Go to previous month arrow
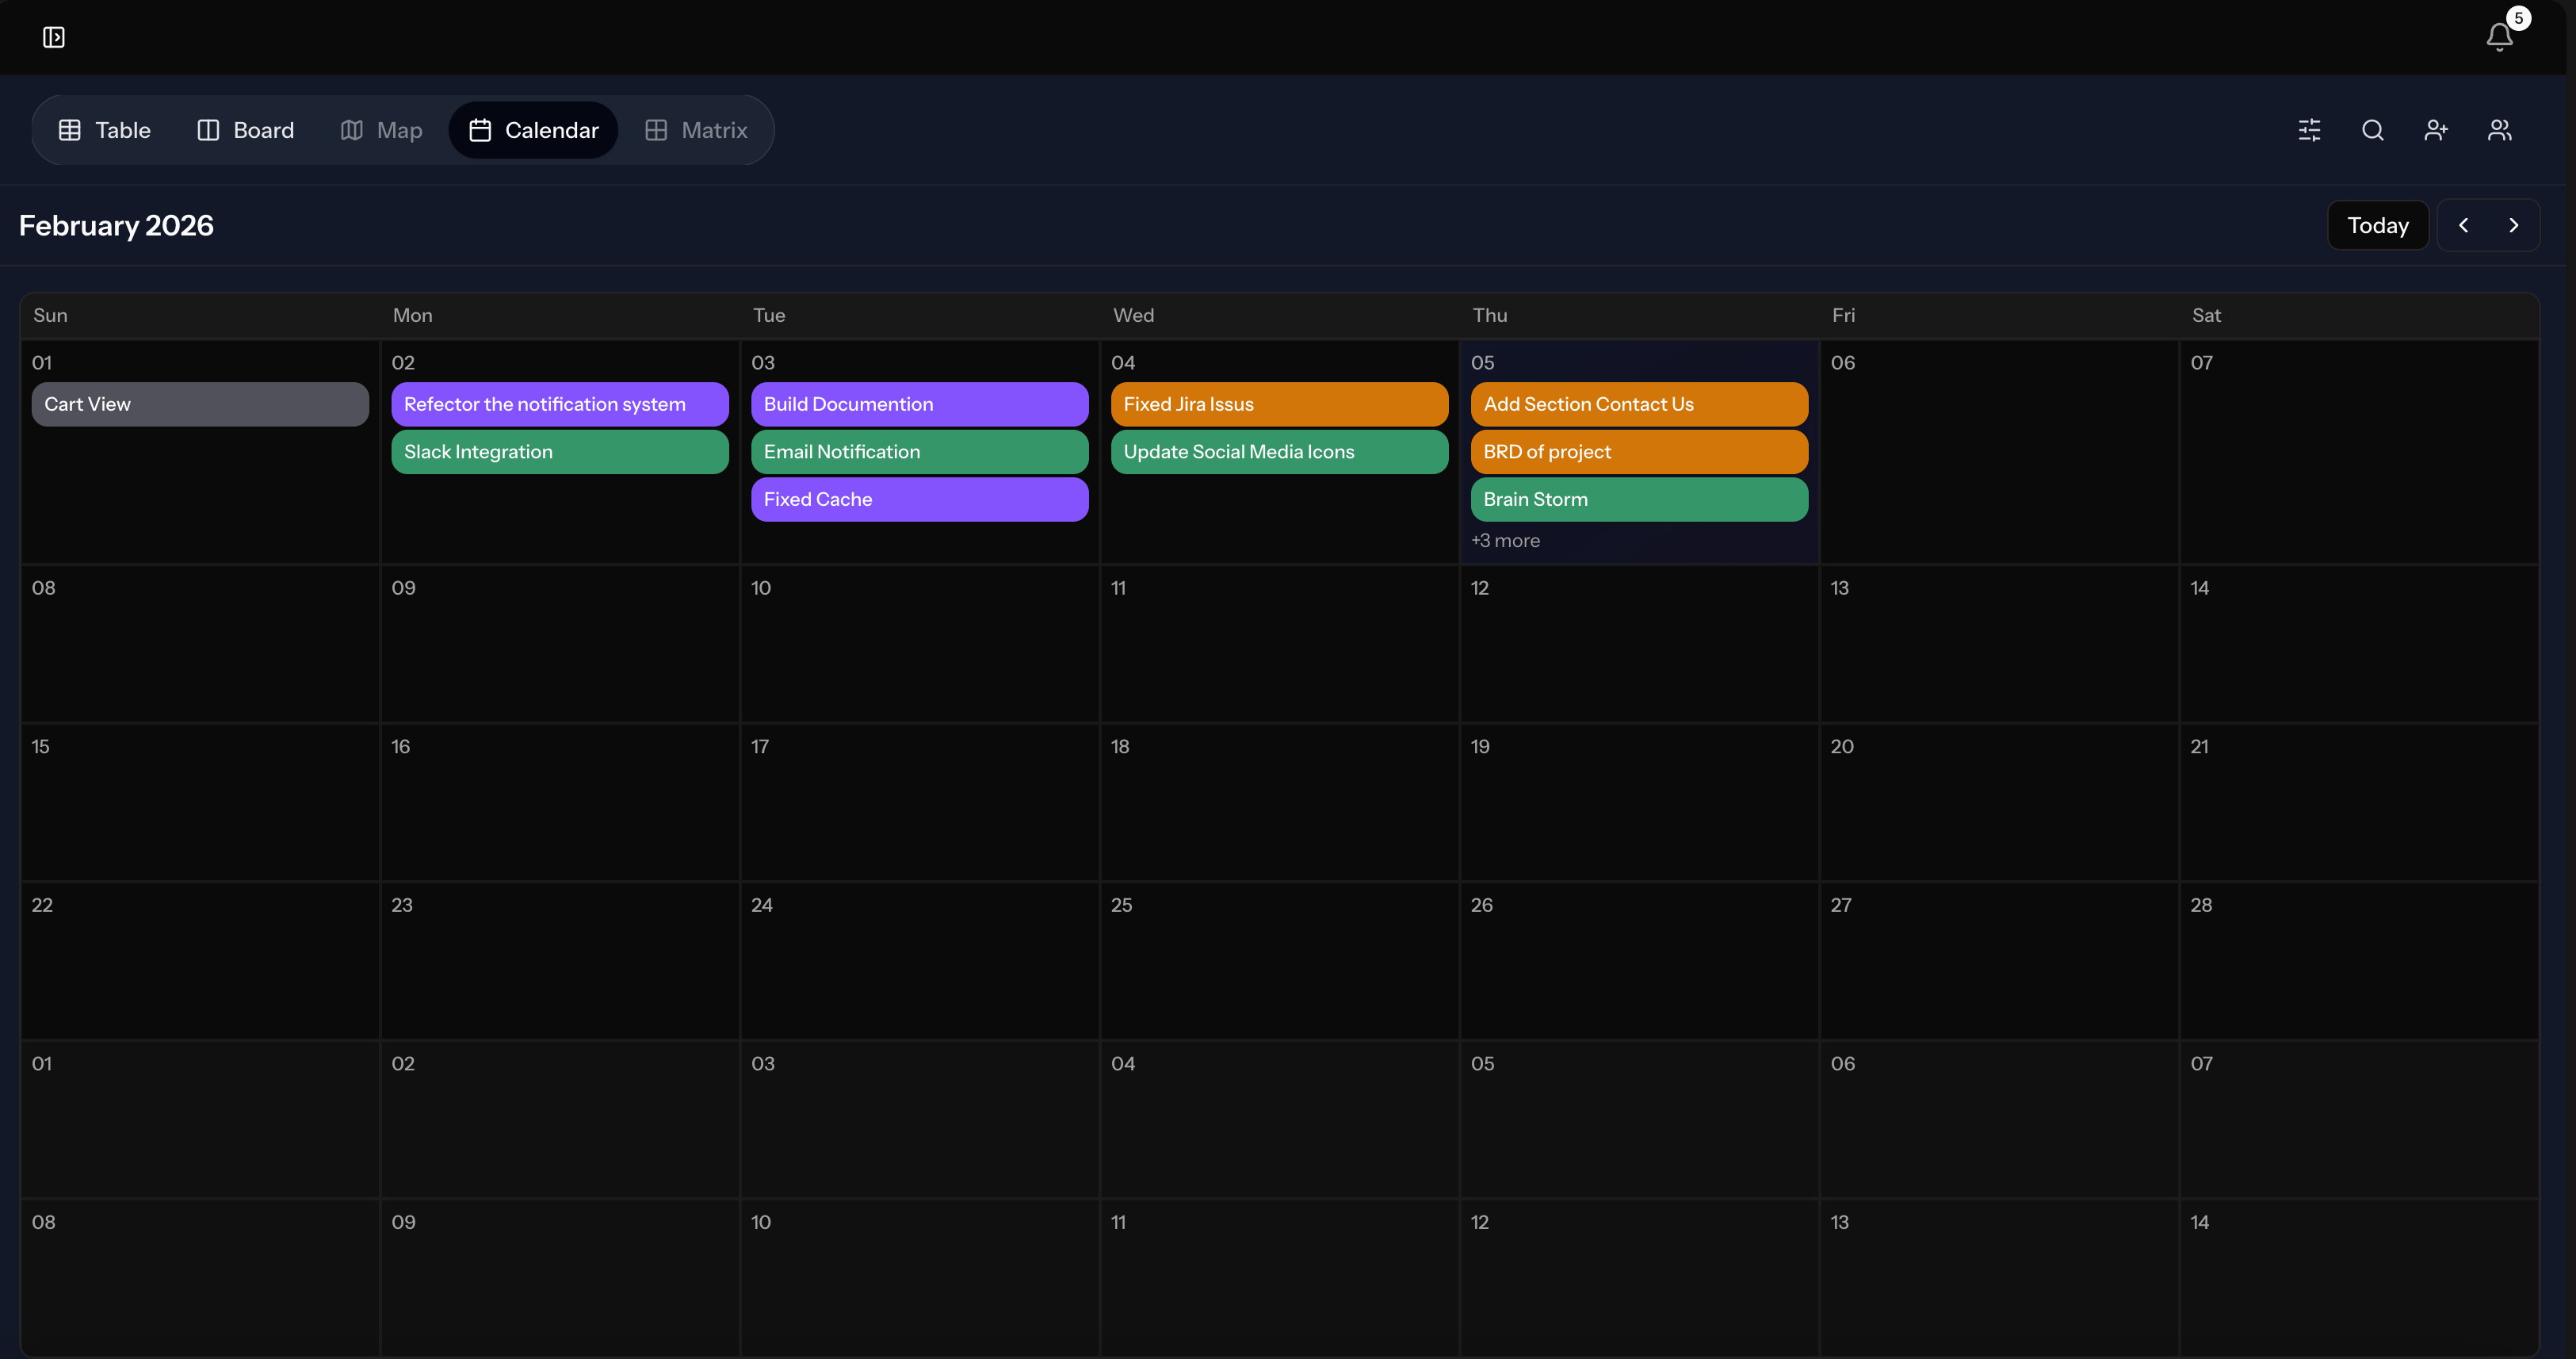Viewport: 2576px width, 1359px height. pyautogui.click(x=2463, y=225)
